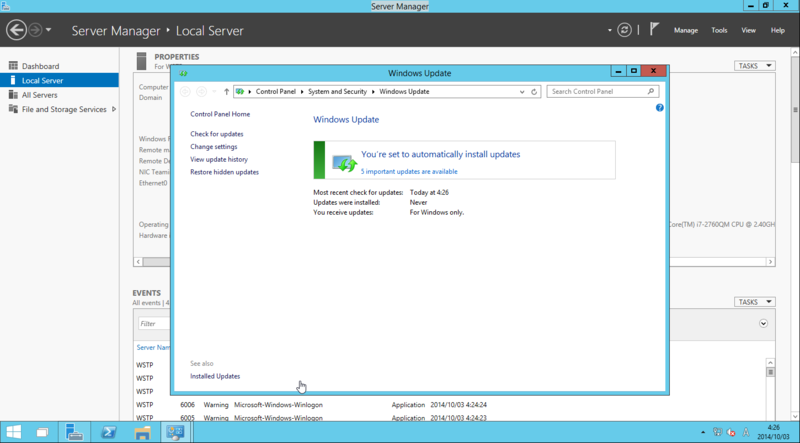This screenshot has height=443, width=800.
Task: Click Server Manager vertical scrollbar up arrow
Action: point(795,52)
